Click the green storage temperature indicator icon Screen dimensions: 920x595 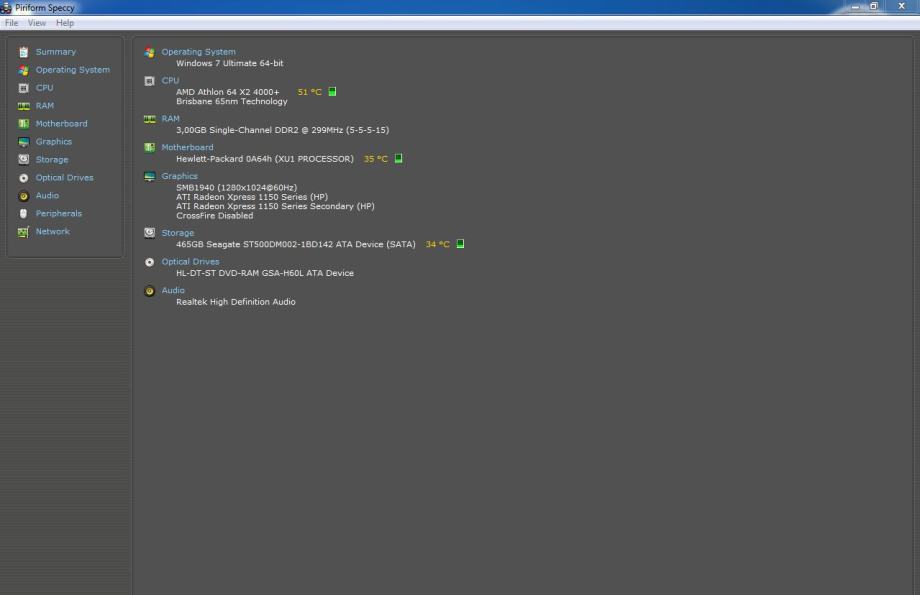[461, 244]
